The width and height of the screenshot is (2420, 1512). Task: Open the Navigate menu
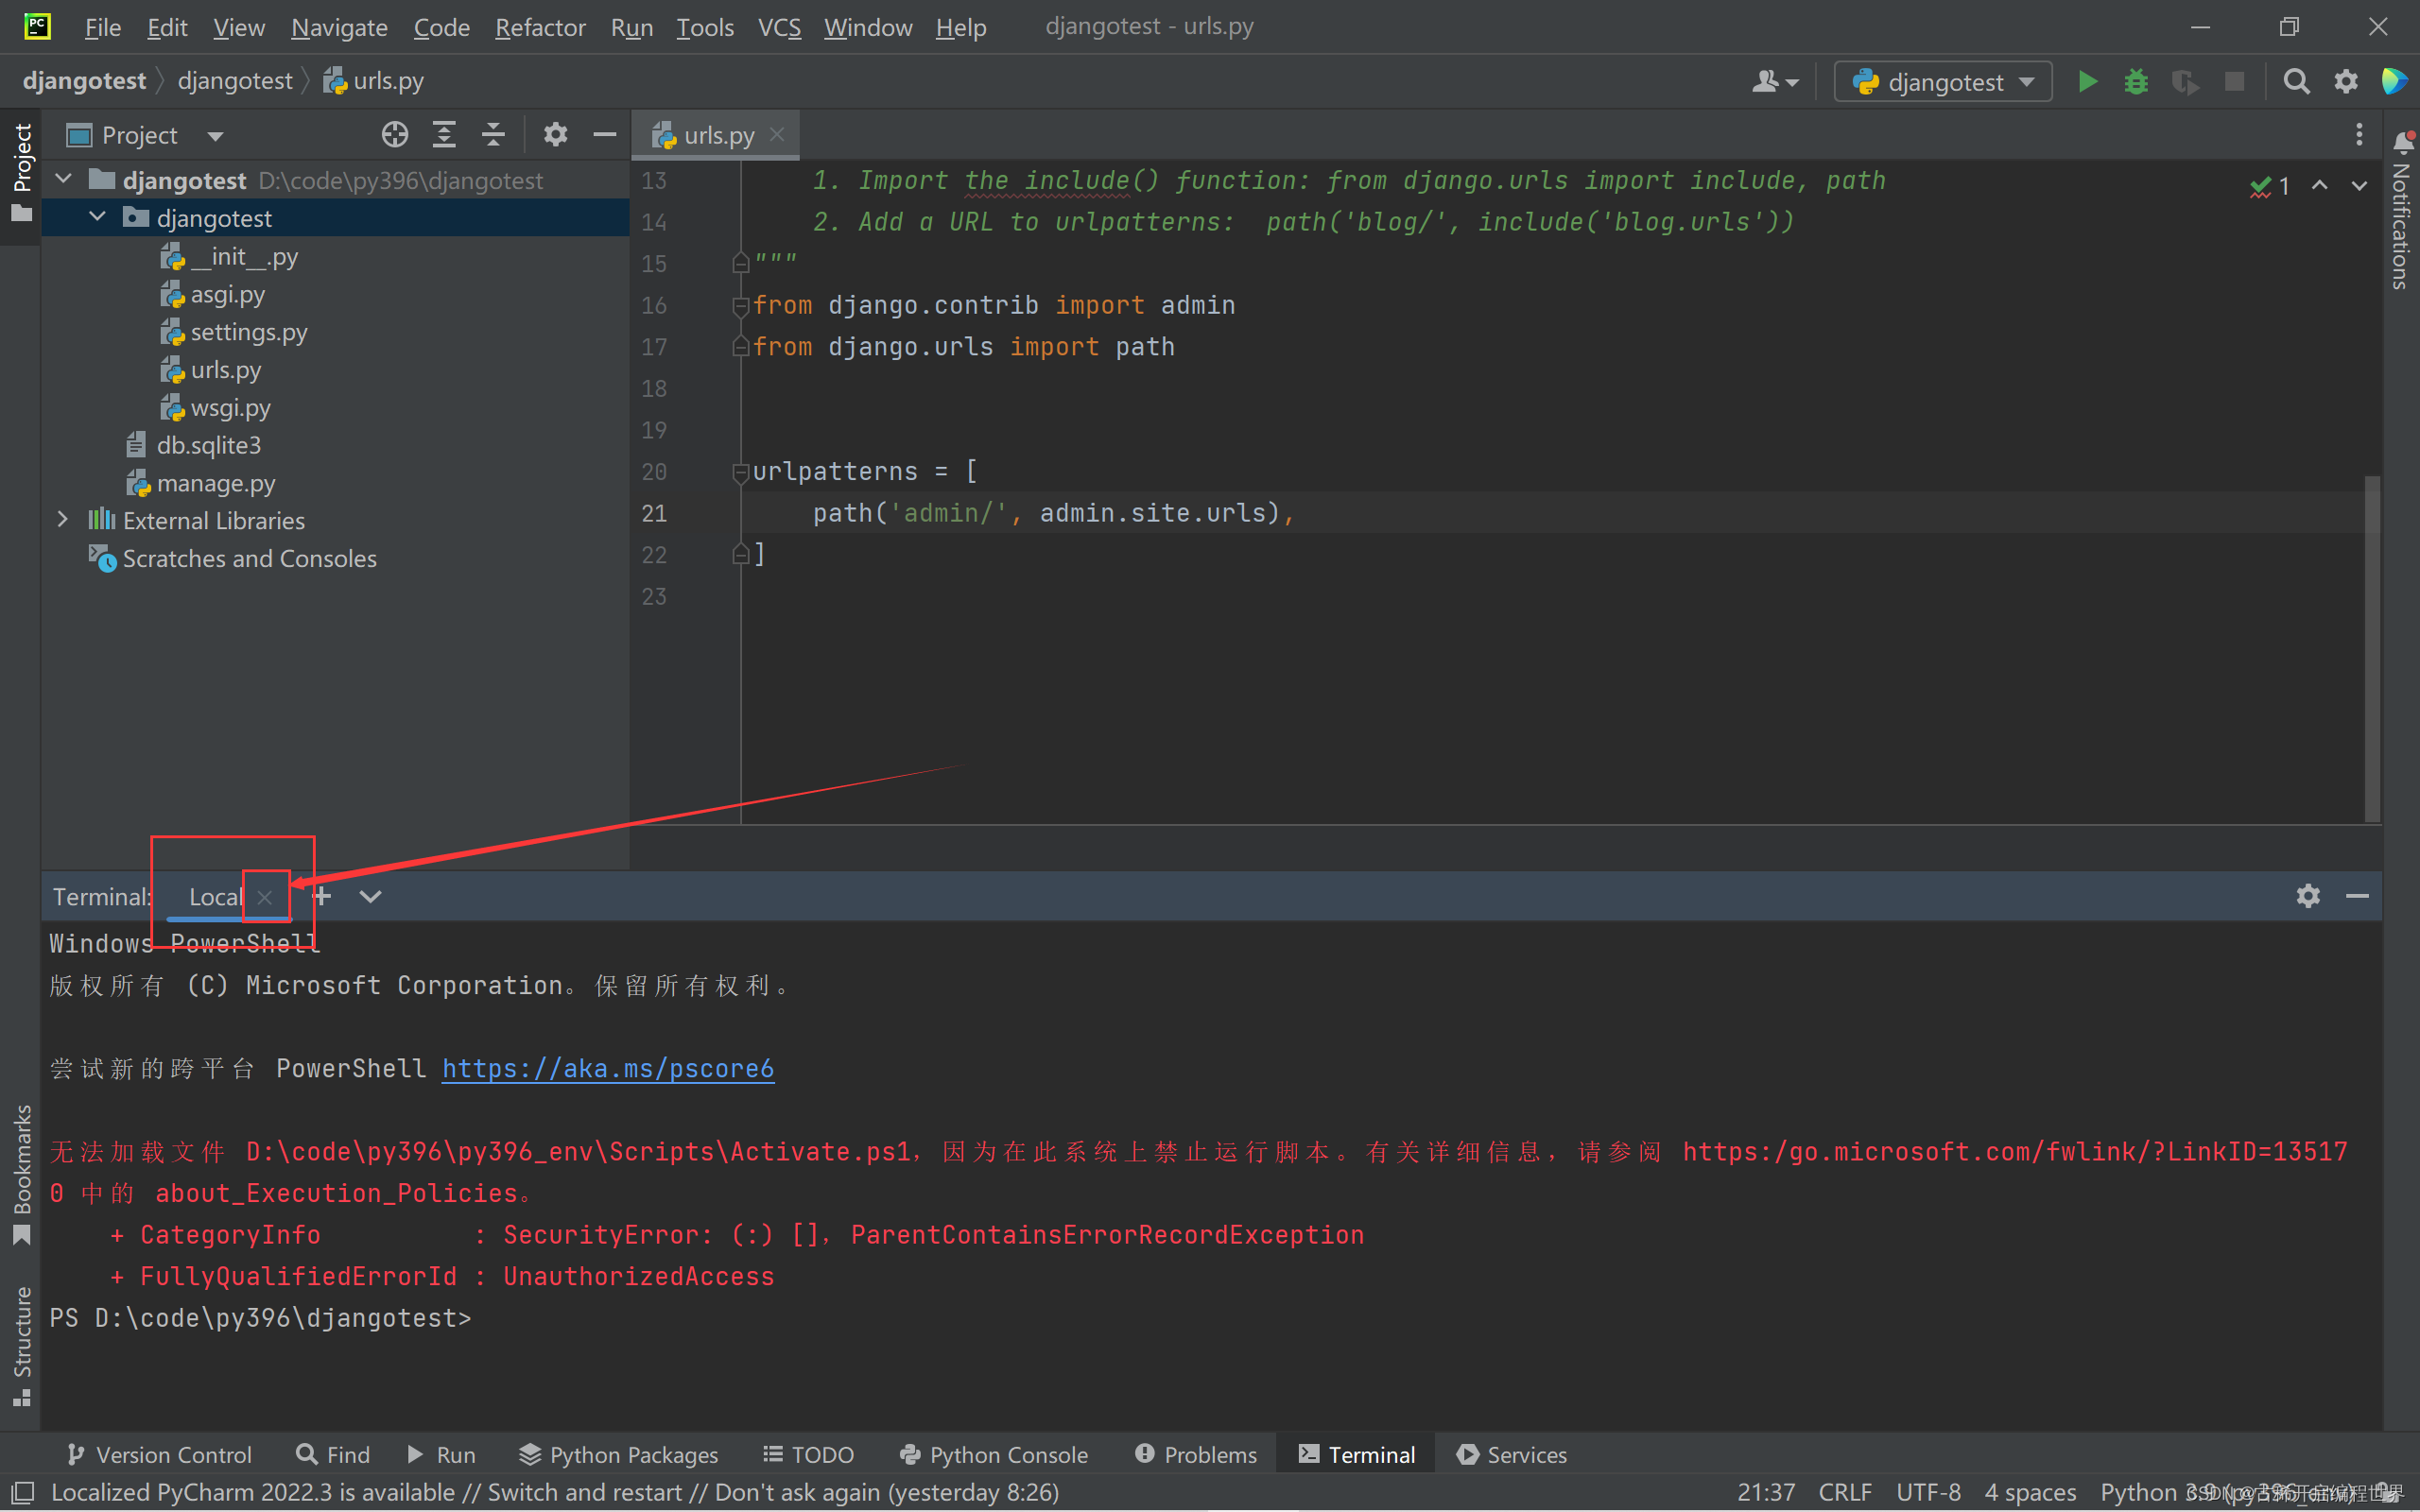pos(339,27)
